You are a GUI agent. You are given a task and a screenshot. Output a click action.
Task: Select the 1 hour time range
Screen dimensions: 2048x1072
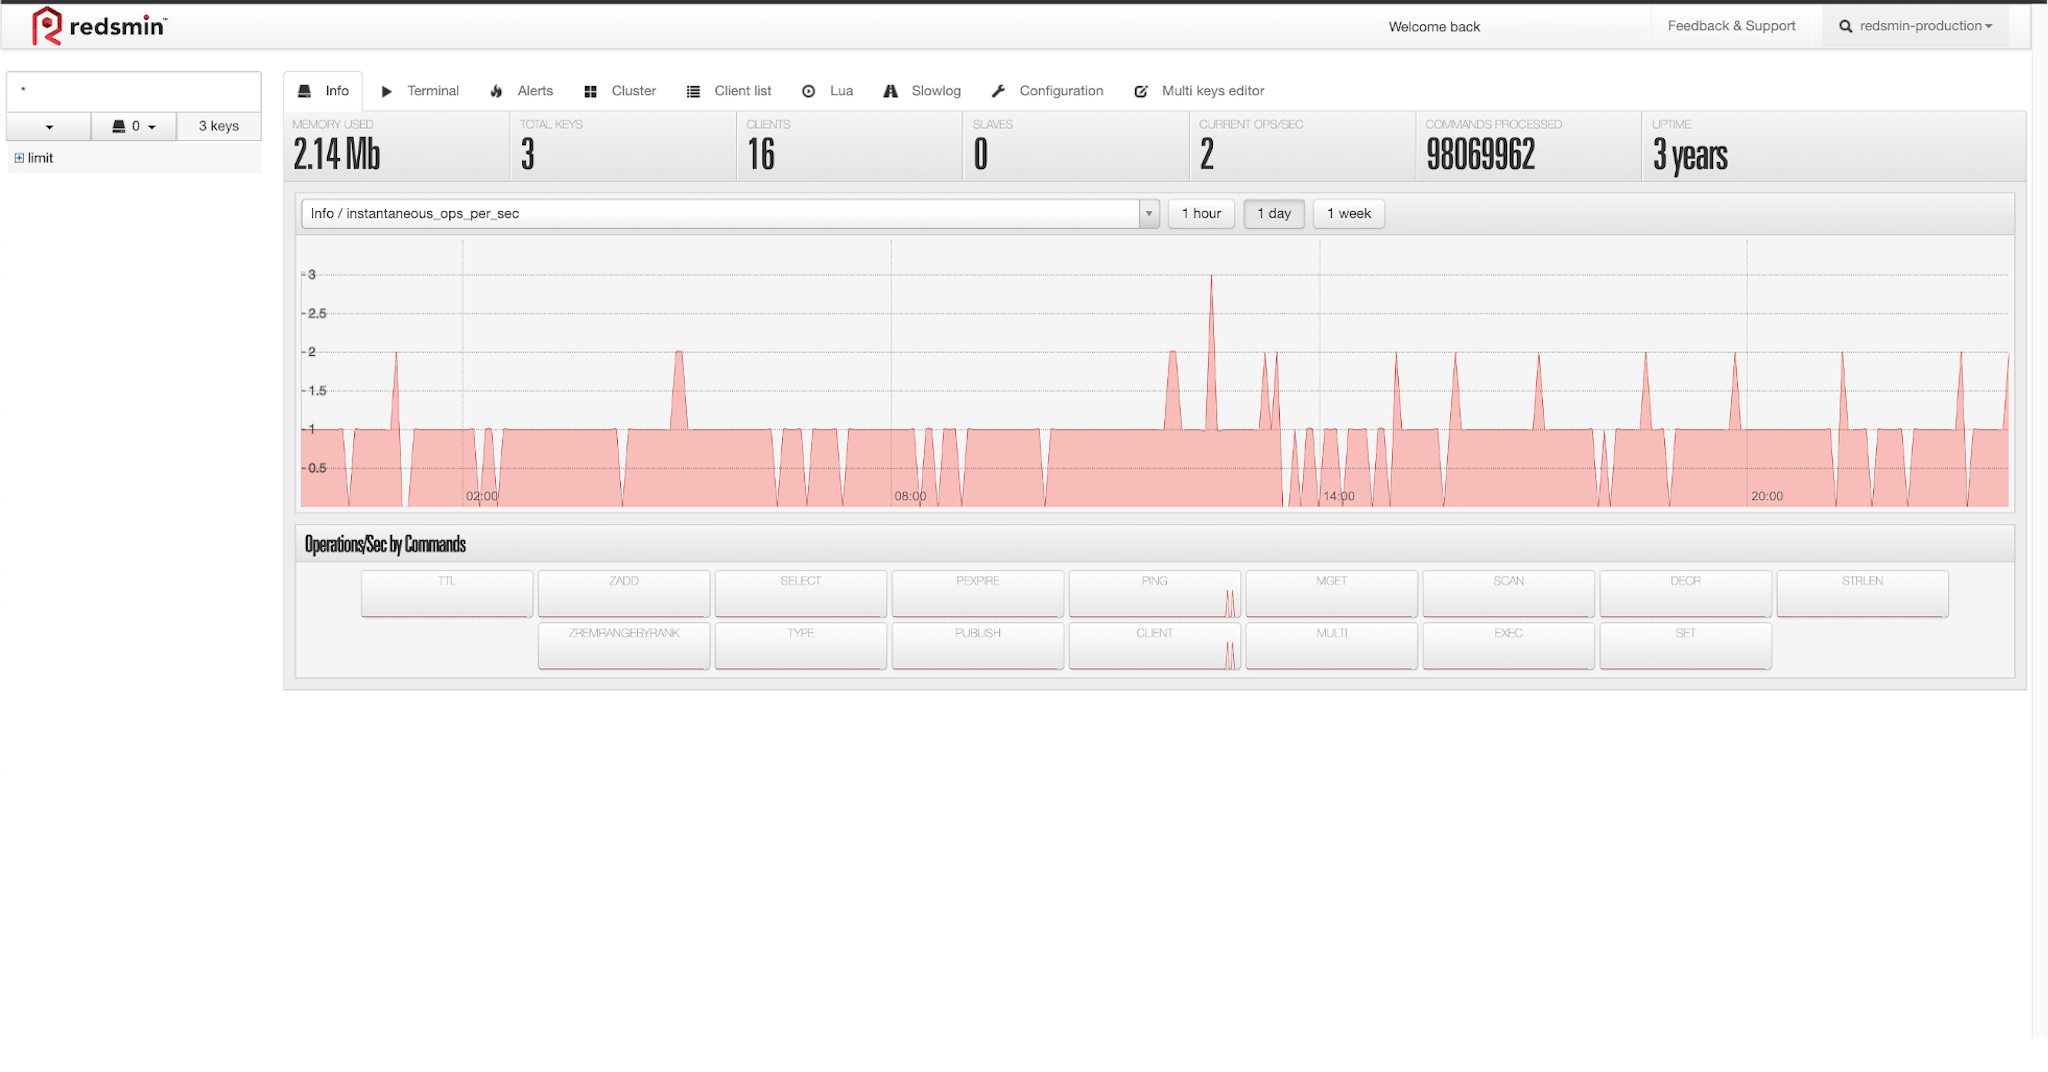1201,213
